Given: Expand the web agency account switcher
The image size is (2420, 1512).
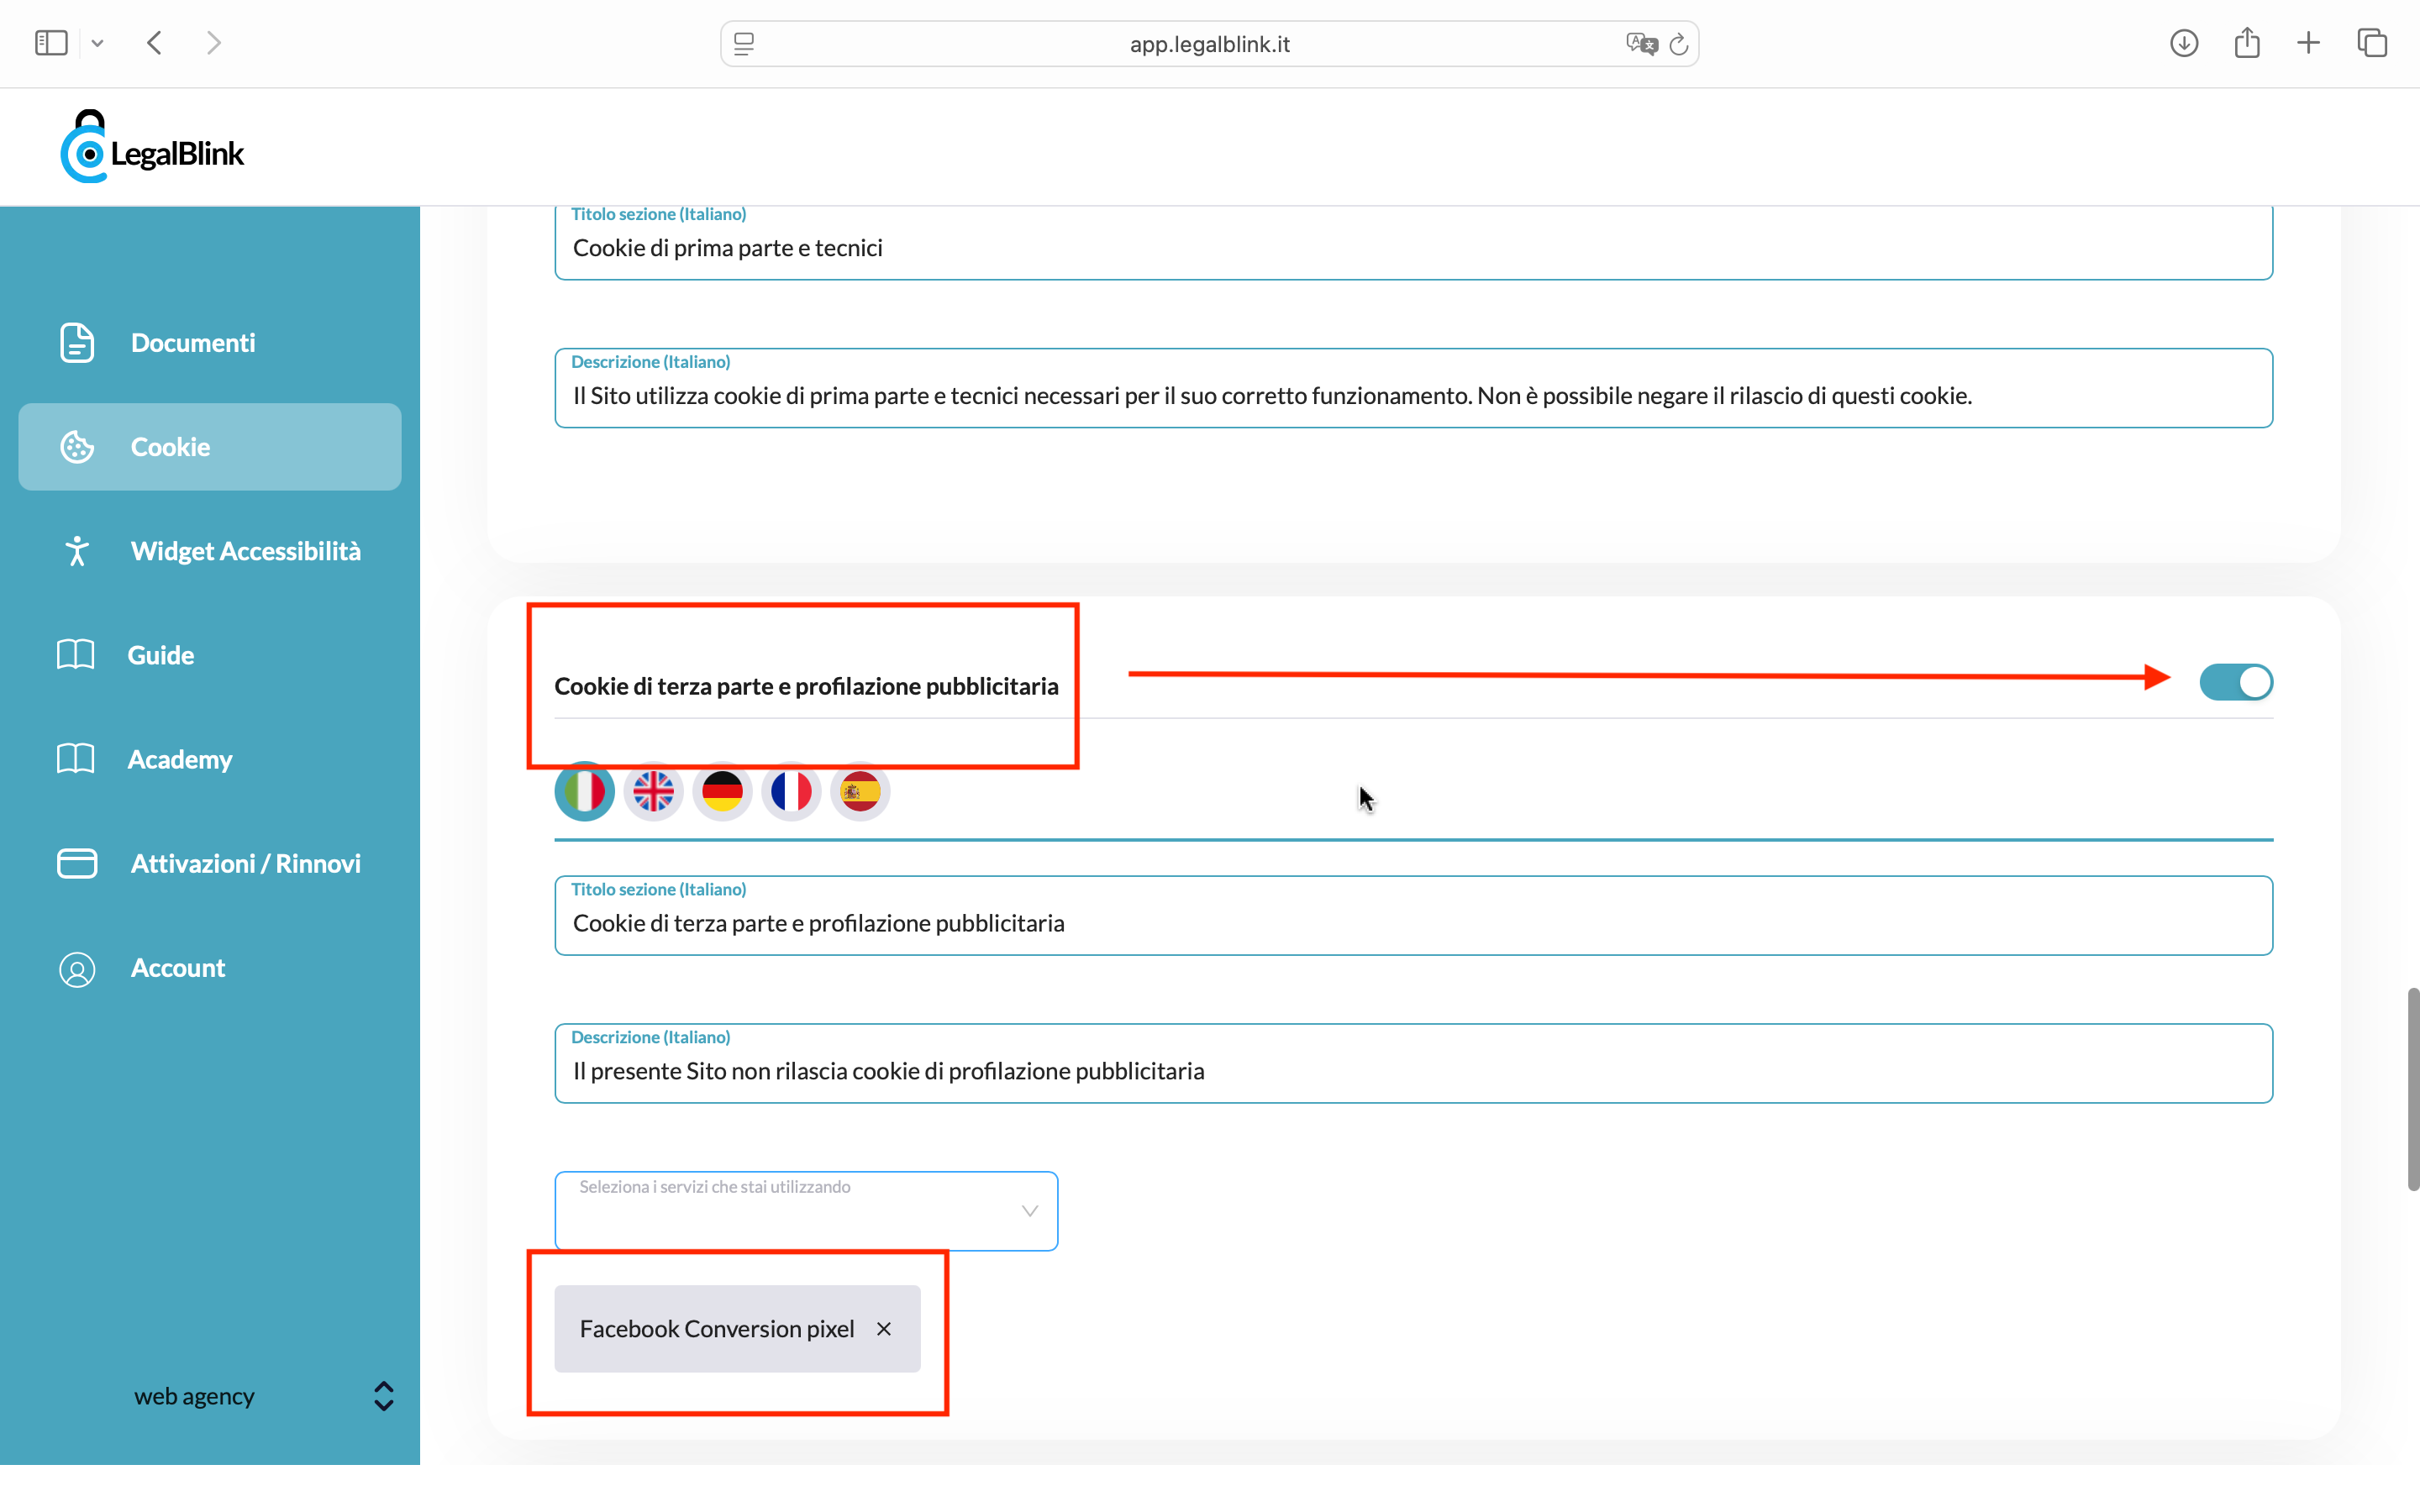Looking at the screenshot, I should pyautogui.click(x=383, y=1396).
